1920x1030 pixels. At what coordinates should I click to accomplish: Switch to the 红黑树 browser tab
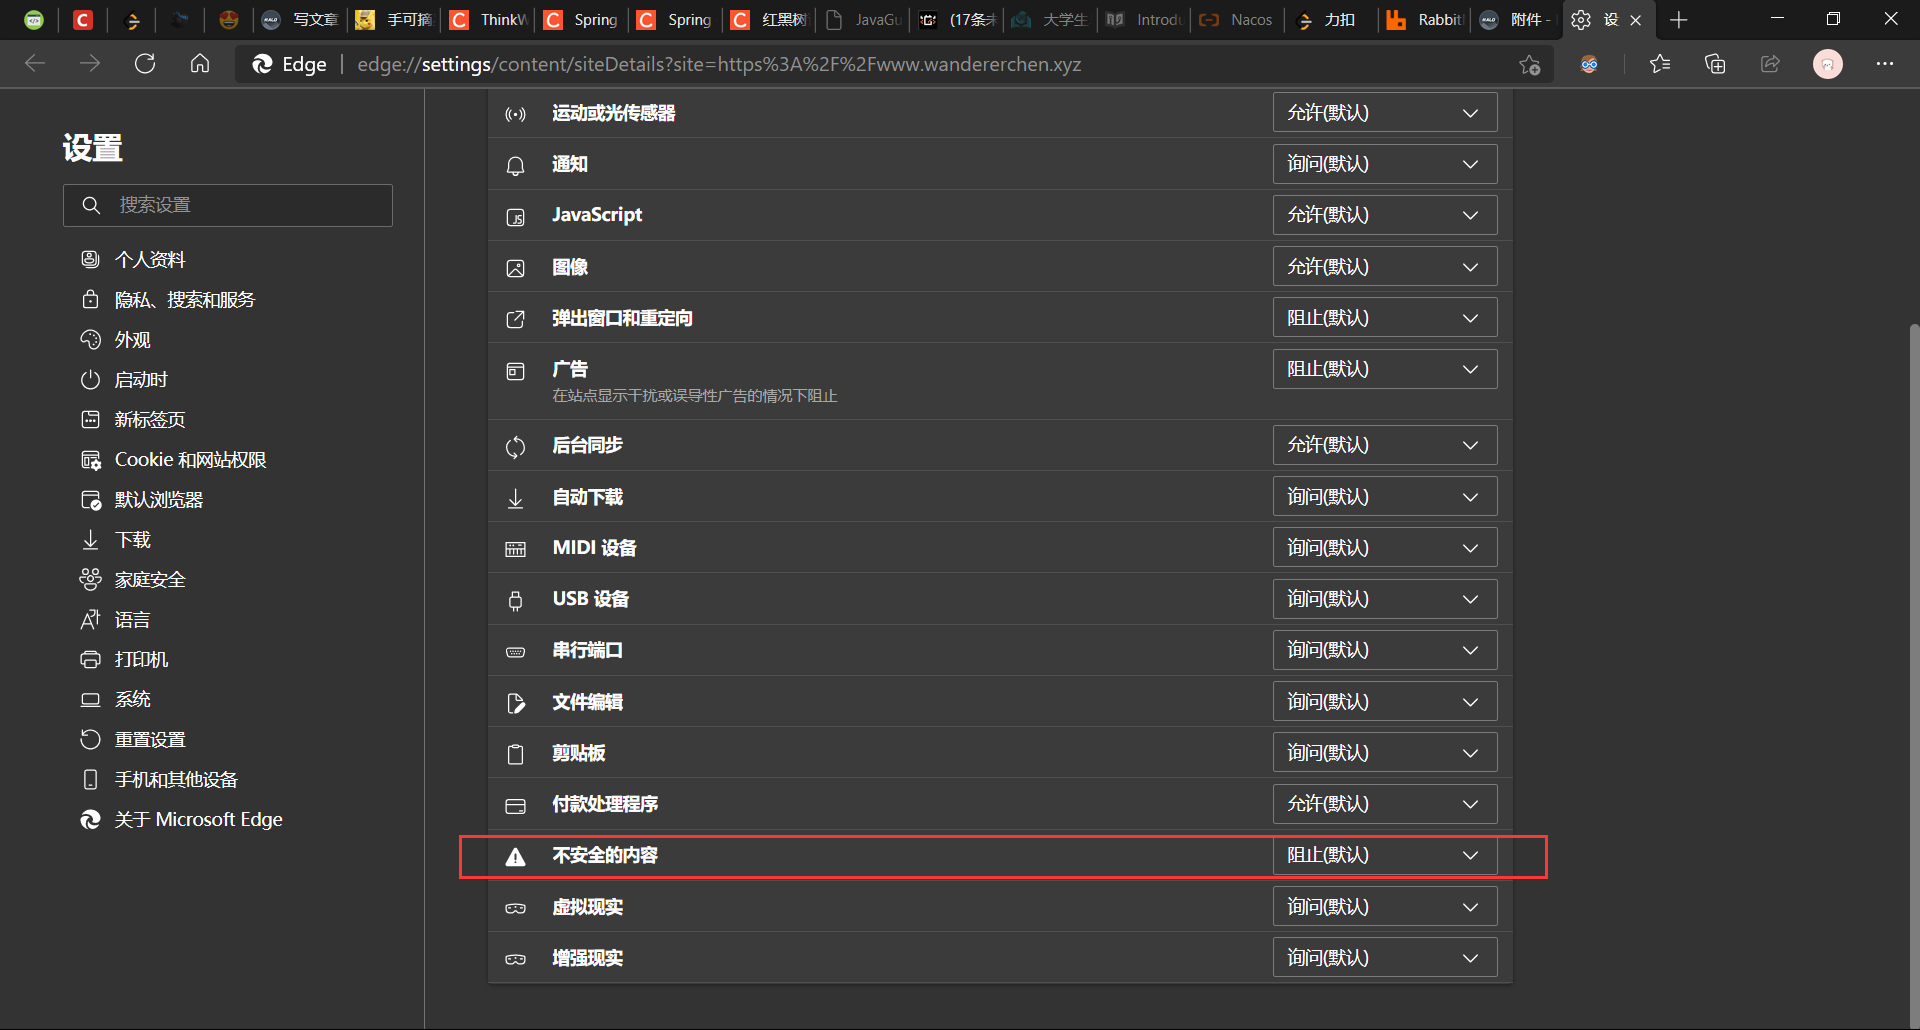coord(770,20)
